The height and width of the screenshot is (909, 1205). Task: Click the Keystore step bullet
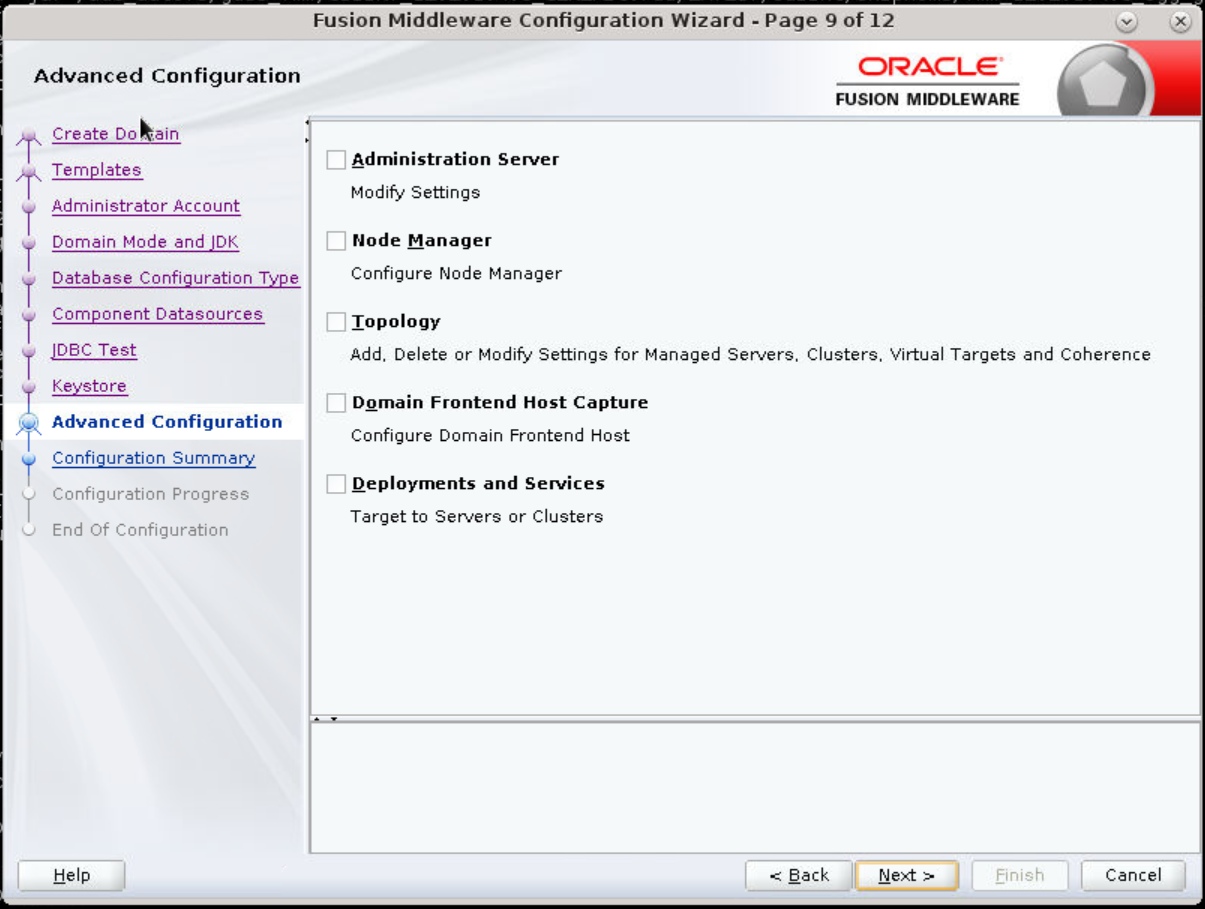29,387
